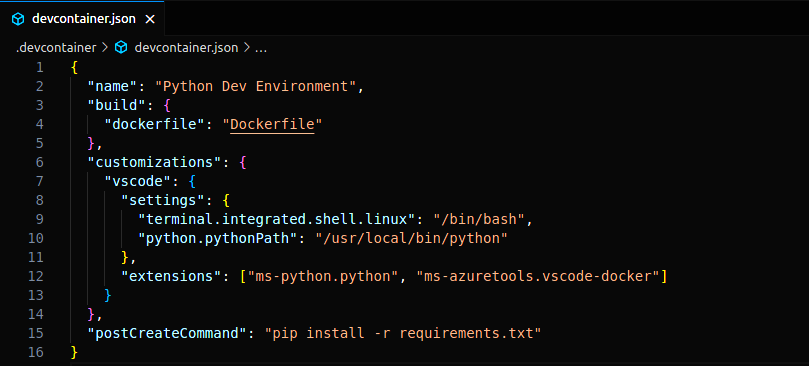Image resolution: width=809 pixels, height=366 pixels.
Task: Click the opening brace on line 1
Action: (74, 67)
